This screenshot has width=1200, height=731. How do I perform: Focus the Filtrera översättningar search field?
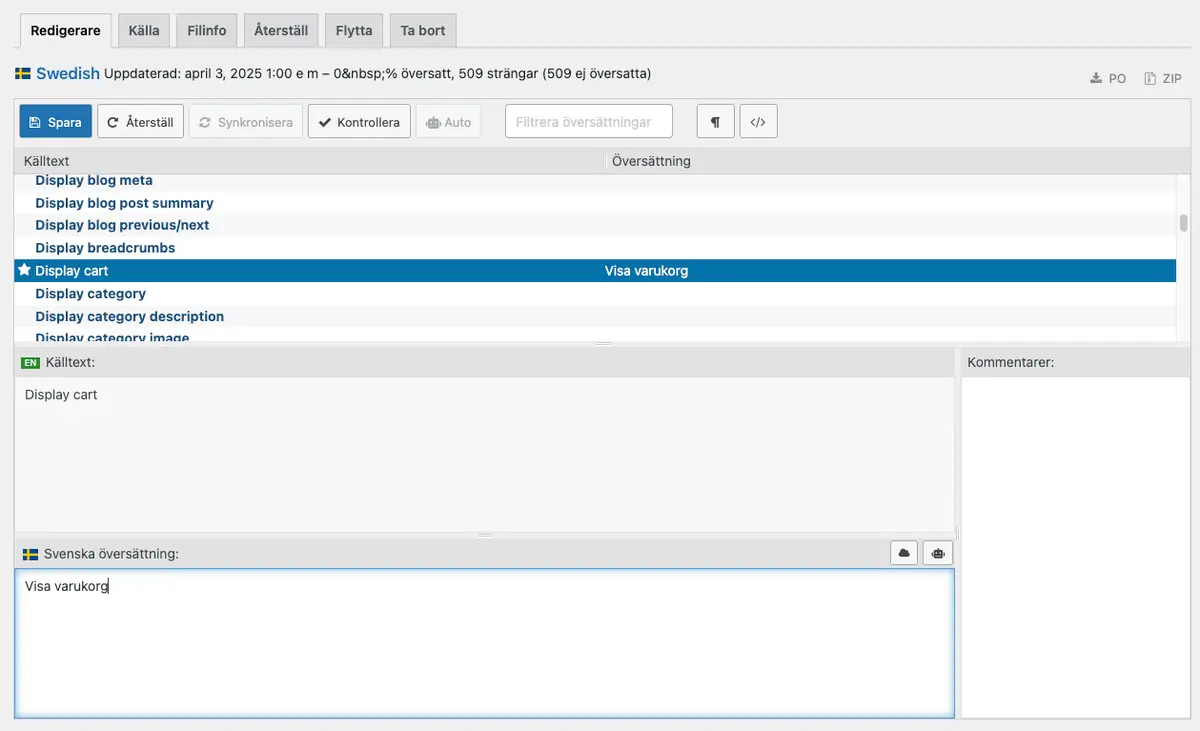point(588,122)
